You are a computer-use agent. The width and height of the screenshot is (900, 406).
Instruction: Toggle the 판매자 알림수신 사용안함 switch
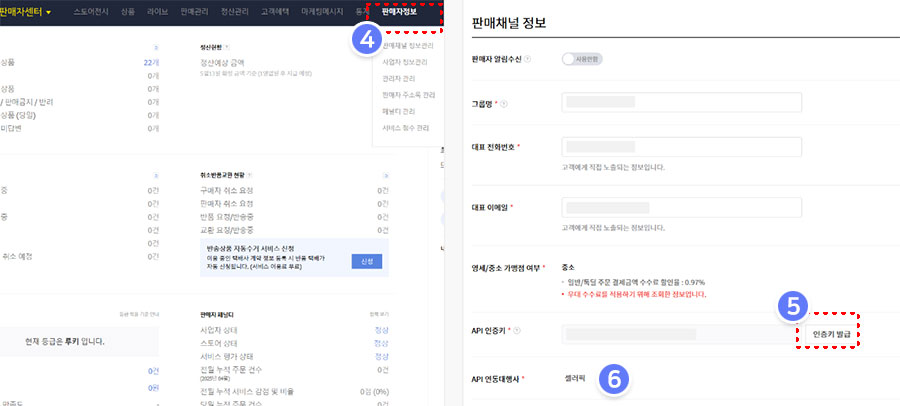582,59
